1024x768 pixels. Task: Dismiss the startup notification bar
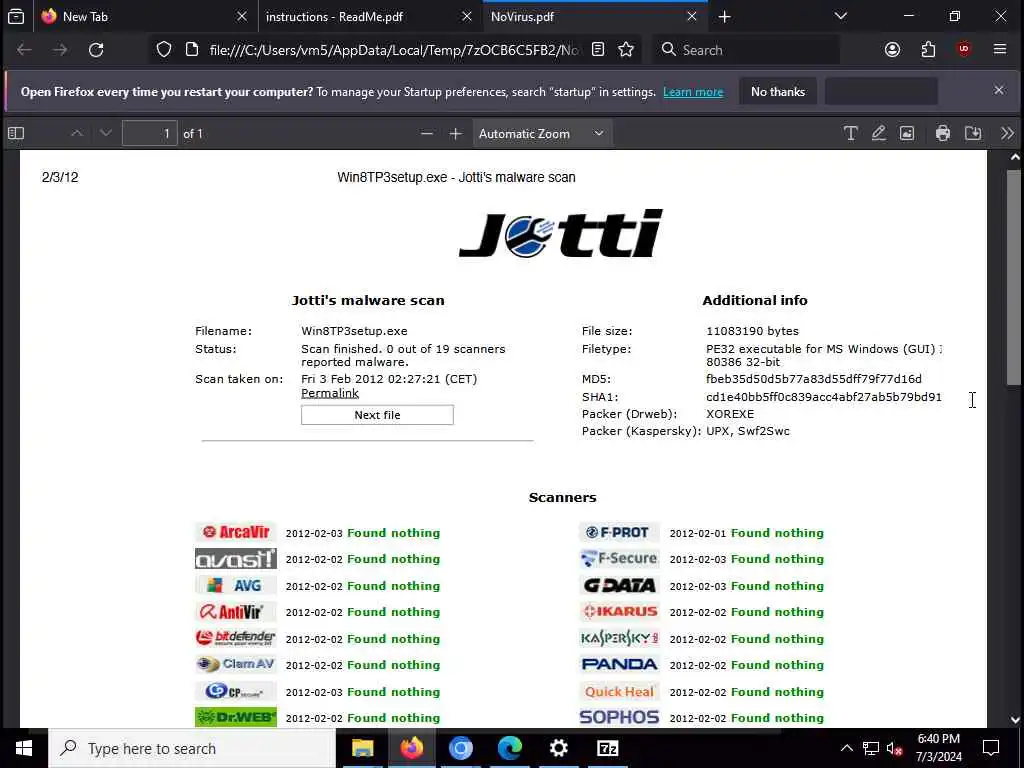click(x=999, y=91)
